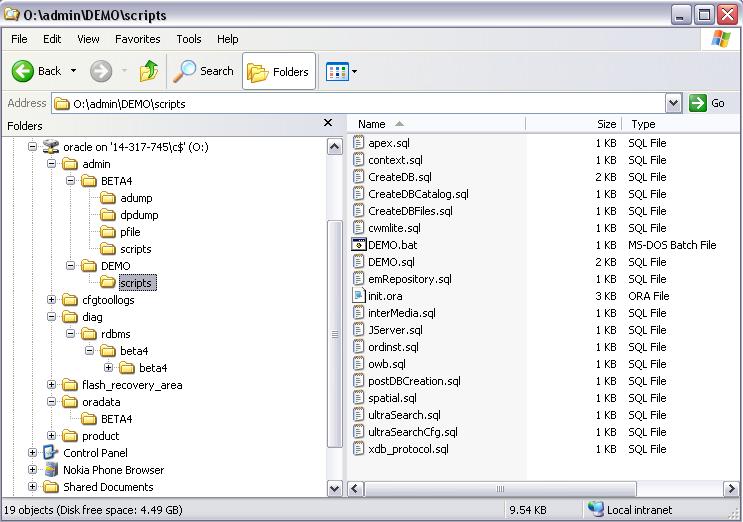Expand the flash_recovery_area tree node
This screenshot has width=743, height=522.
pos(52,385)
